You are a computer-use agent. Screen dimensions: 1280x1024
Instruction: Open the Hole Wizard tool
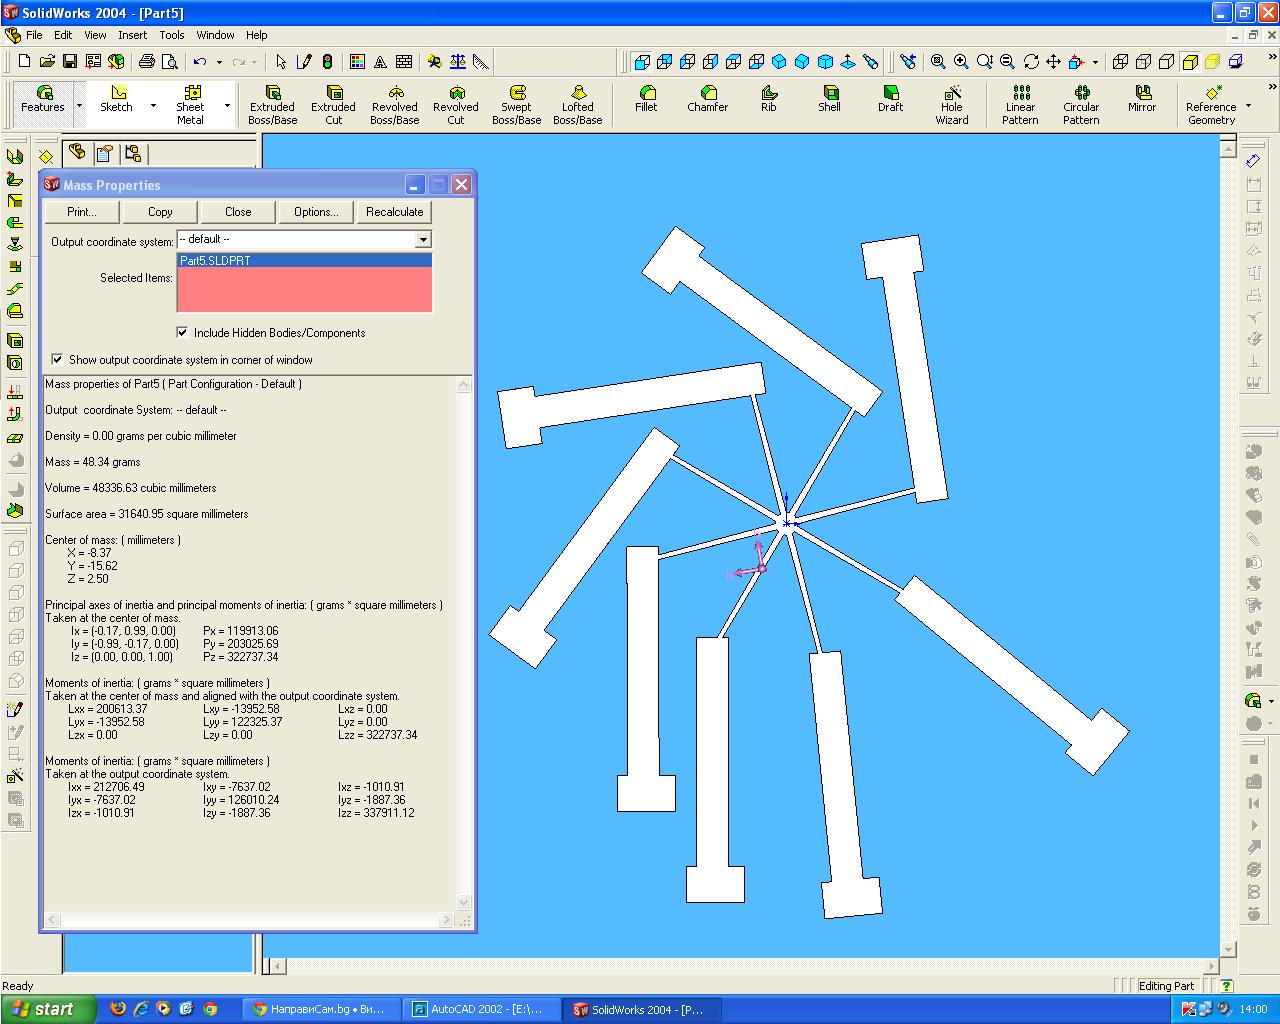tap(951, 104)
